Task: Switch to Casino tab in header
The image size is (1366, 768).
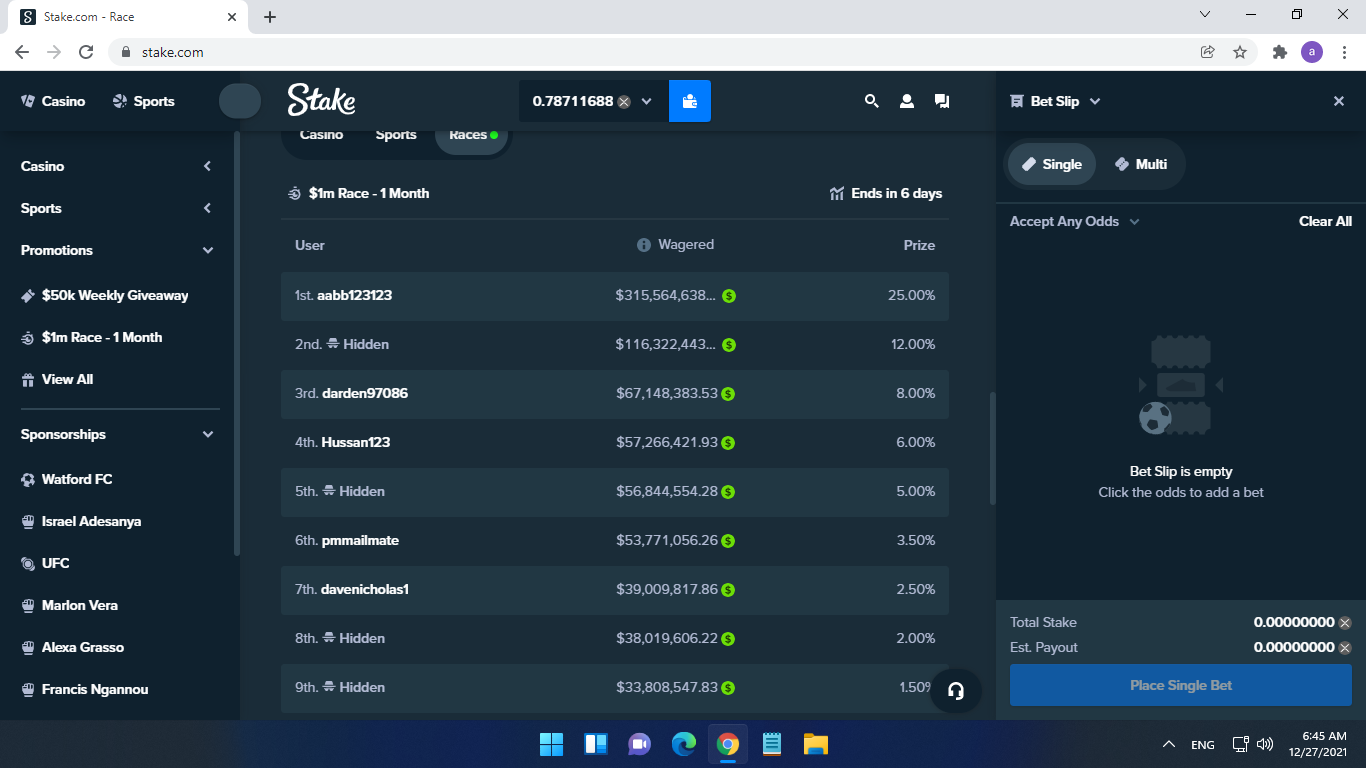Action: (x=53, y=101)
